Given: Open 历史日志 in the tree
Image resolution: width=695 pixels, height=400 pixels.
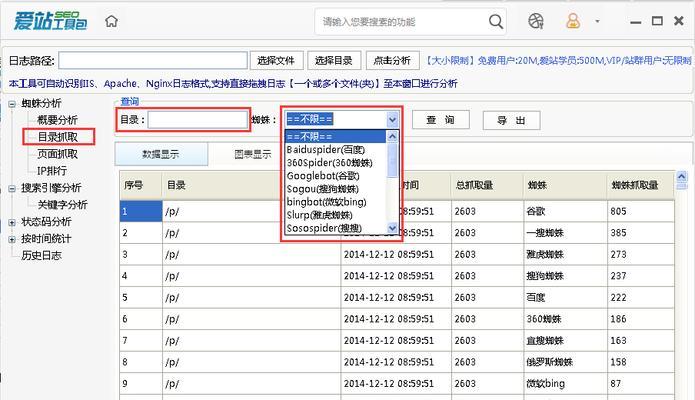Looking at the screenshot, I should click(42, 255).
